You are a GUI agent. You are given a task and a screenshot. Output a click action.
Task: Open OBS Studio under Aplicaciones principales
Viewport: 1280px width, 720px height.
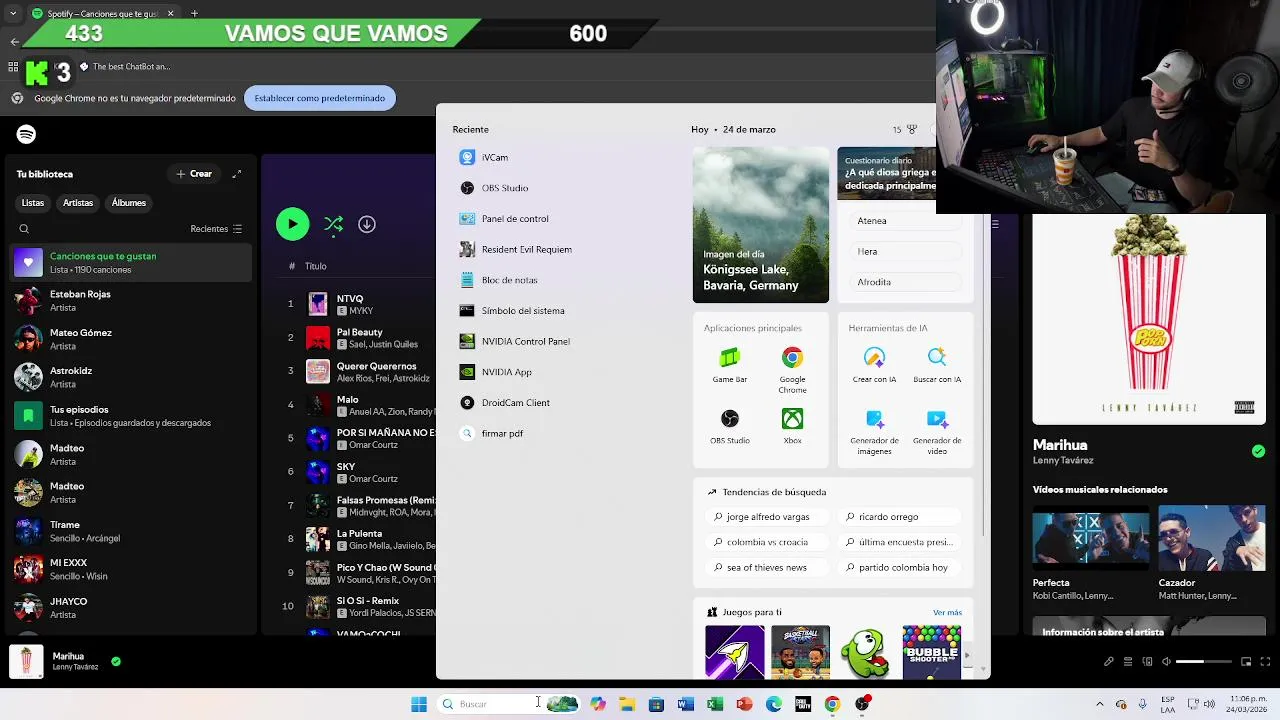coord(730,426)
